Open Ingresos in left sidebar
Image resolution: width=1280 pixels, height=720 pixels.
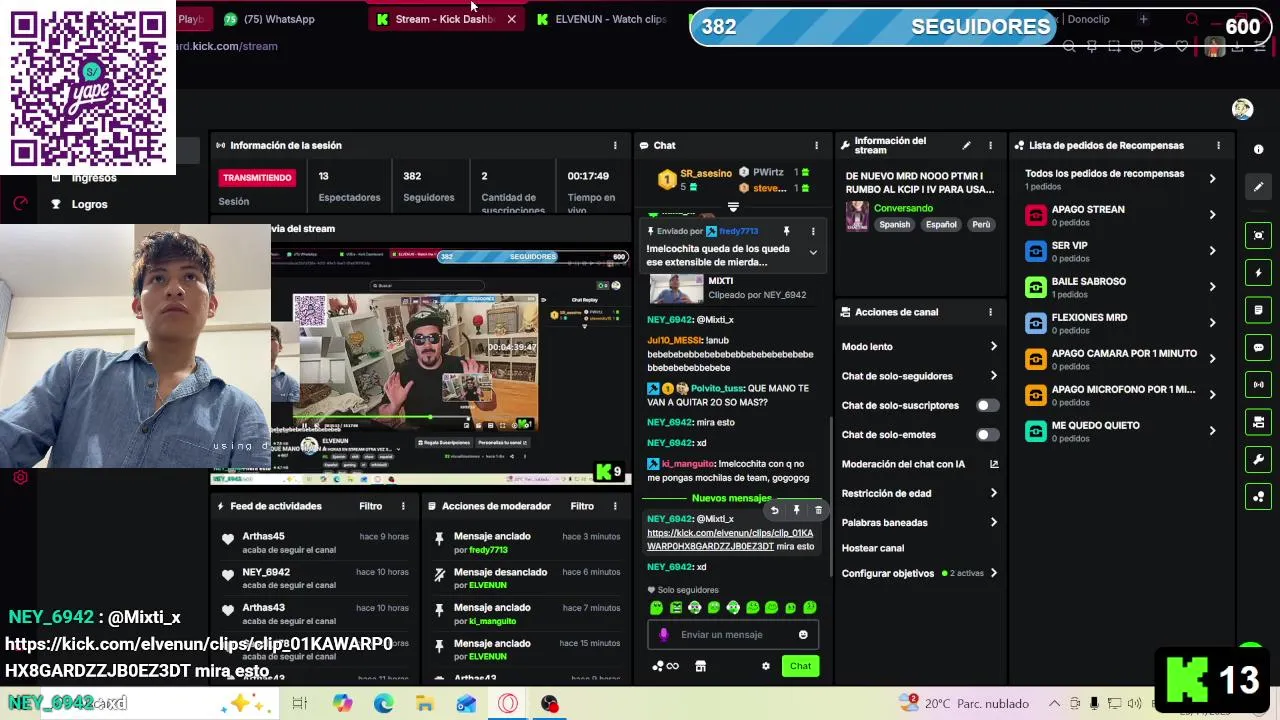tap(94, 177)
